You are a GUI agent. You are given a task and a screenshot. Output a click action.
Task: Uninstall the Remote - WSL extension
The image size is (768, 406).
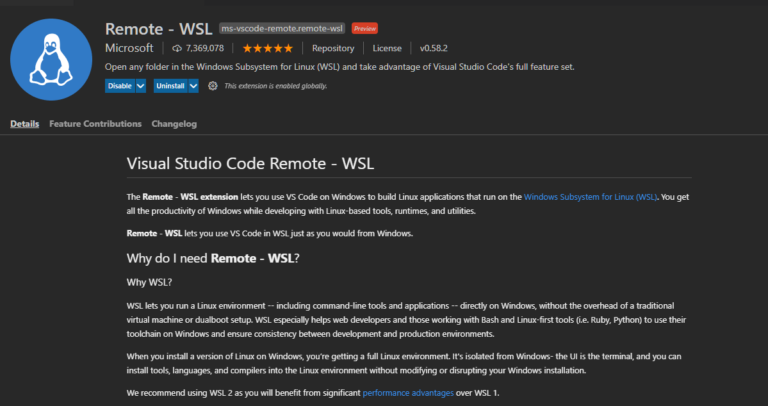pos(170,86)
